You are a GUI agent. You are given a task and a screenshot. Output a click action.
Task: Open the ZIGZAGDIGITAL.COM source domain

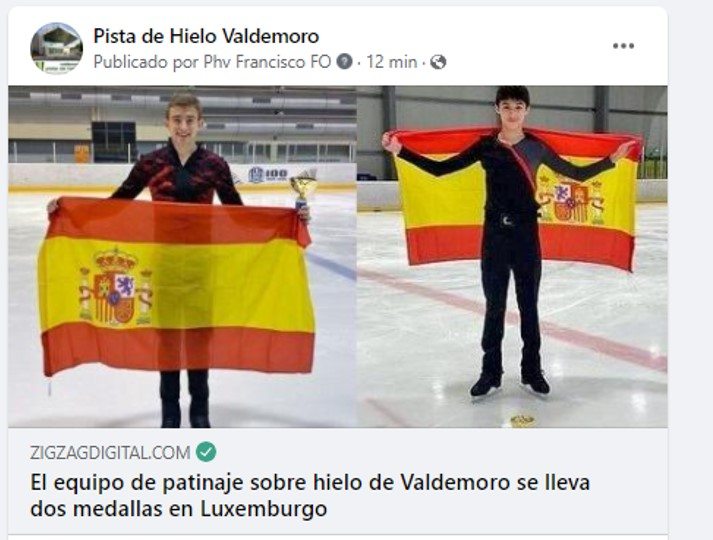pyautogui.click(x=110, y=453)
